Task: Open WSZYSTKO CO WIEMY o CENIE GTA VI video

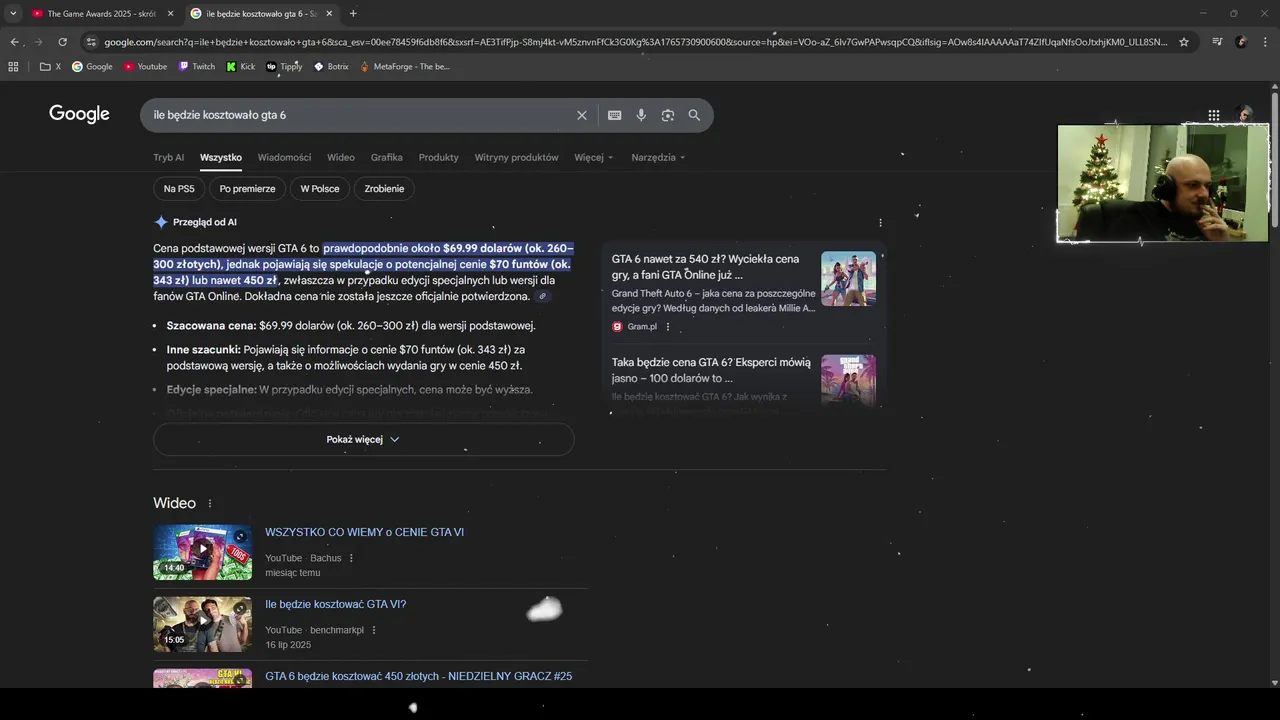Action: (x=364, y=532)
